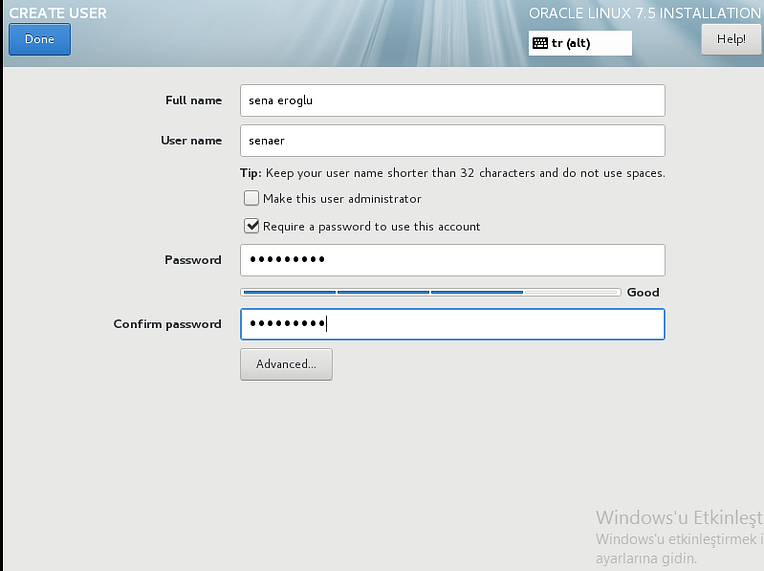Focus the User name field

452,140
